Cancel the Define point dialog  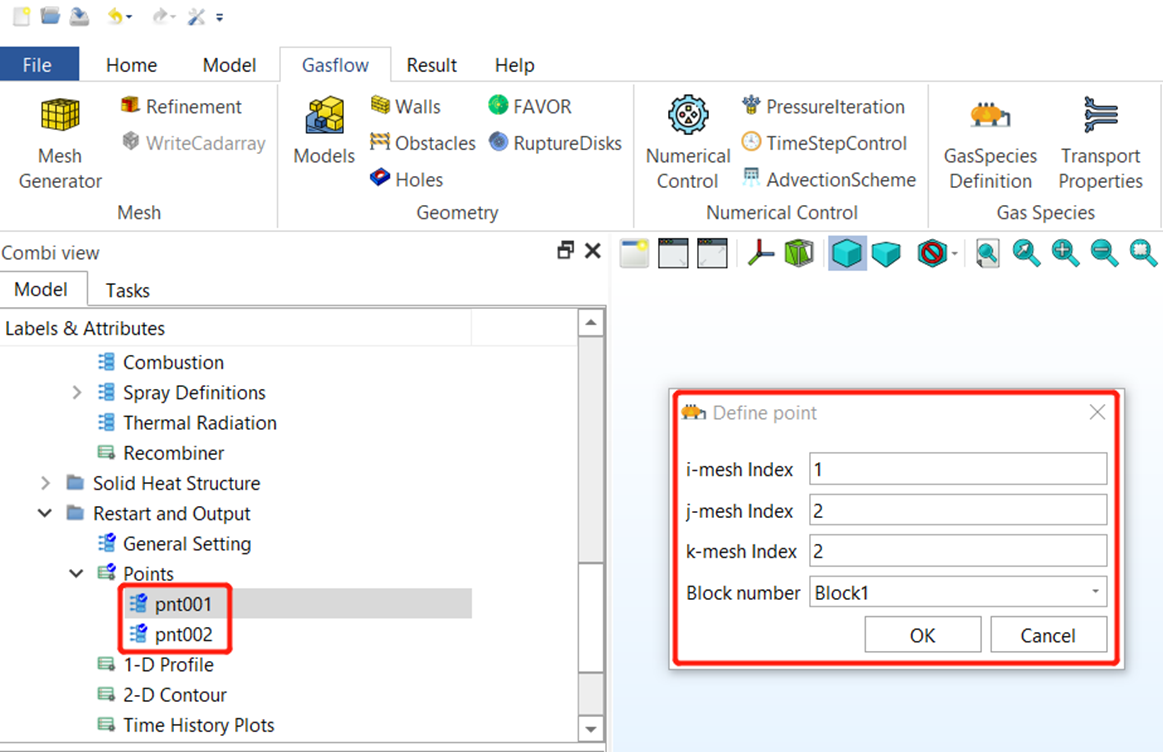(x=1048, y=636)
